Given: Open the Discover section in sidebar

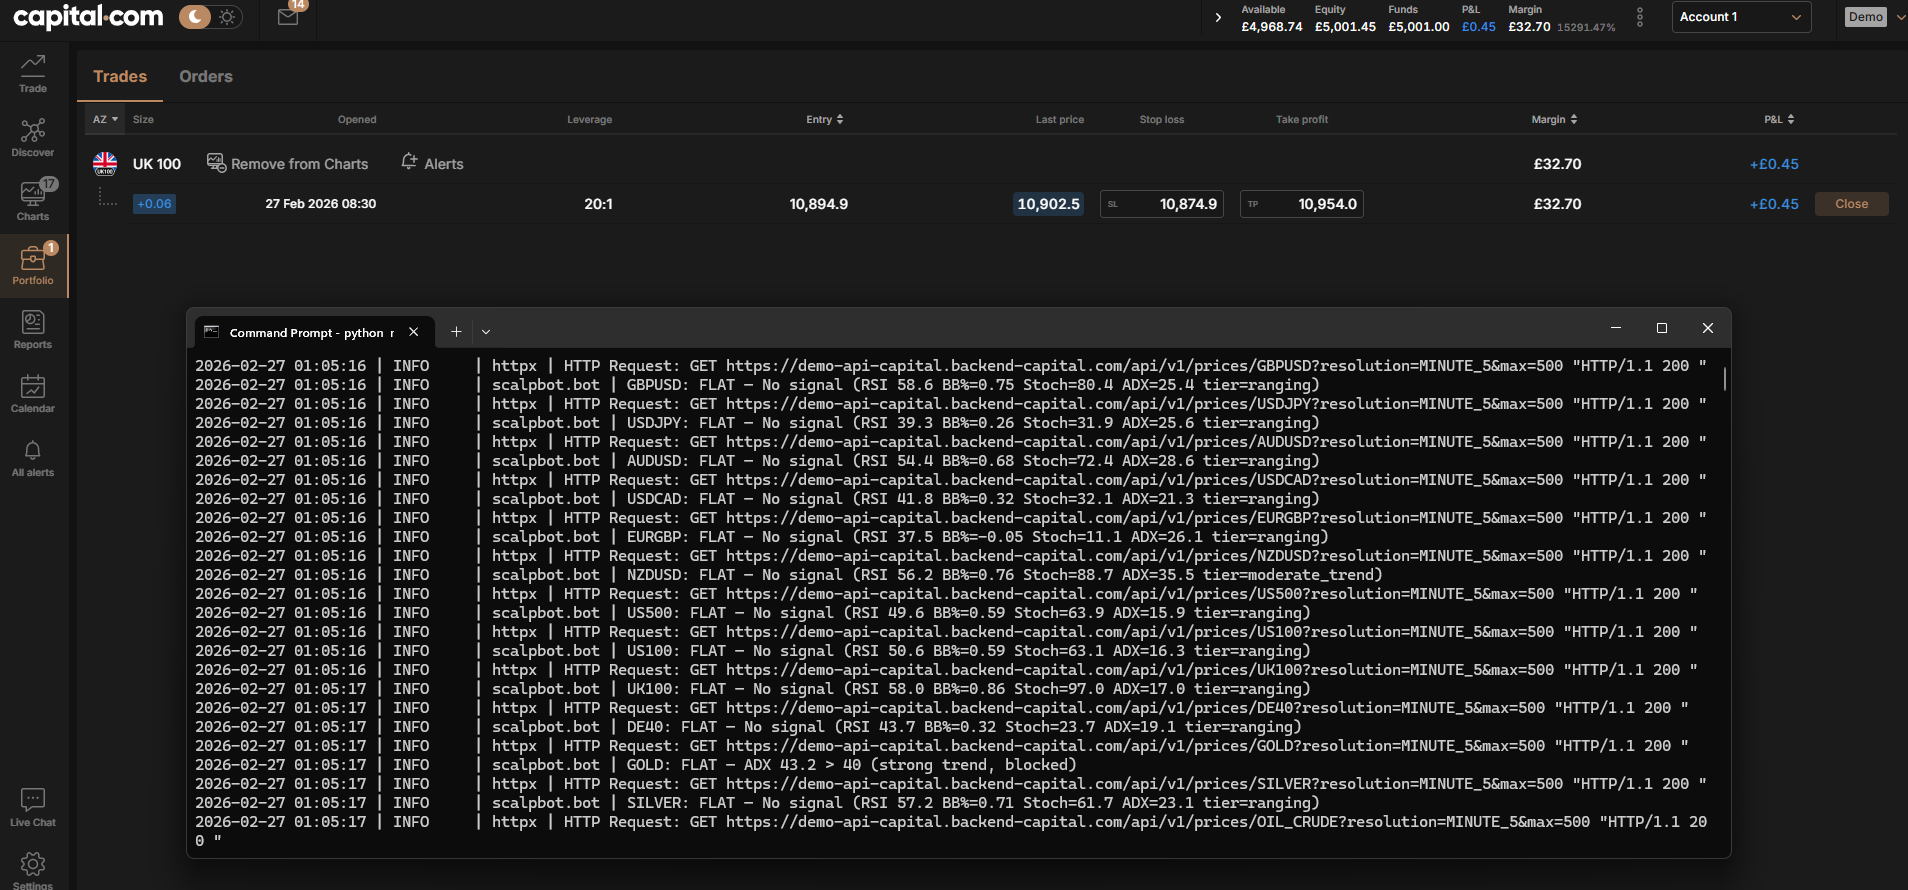Looking at the screenshot, I should 33,138.
